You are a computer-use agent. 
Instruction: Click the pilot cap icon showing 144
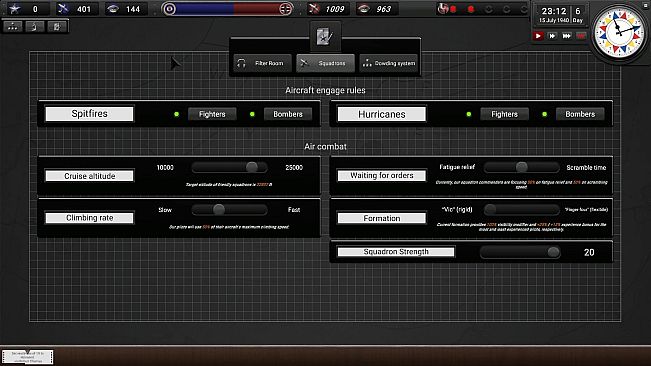(113, 9)
